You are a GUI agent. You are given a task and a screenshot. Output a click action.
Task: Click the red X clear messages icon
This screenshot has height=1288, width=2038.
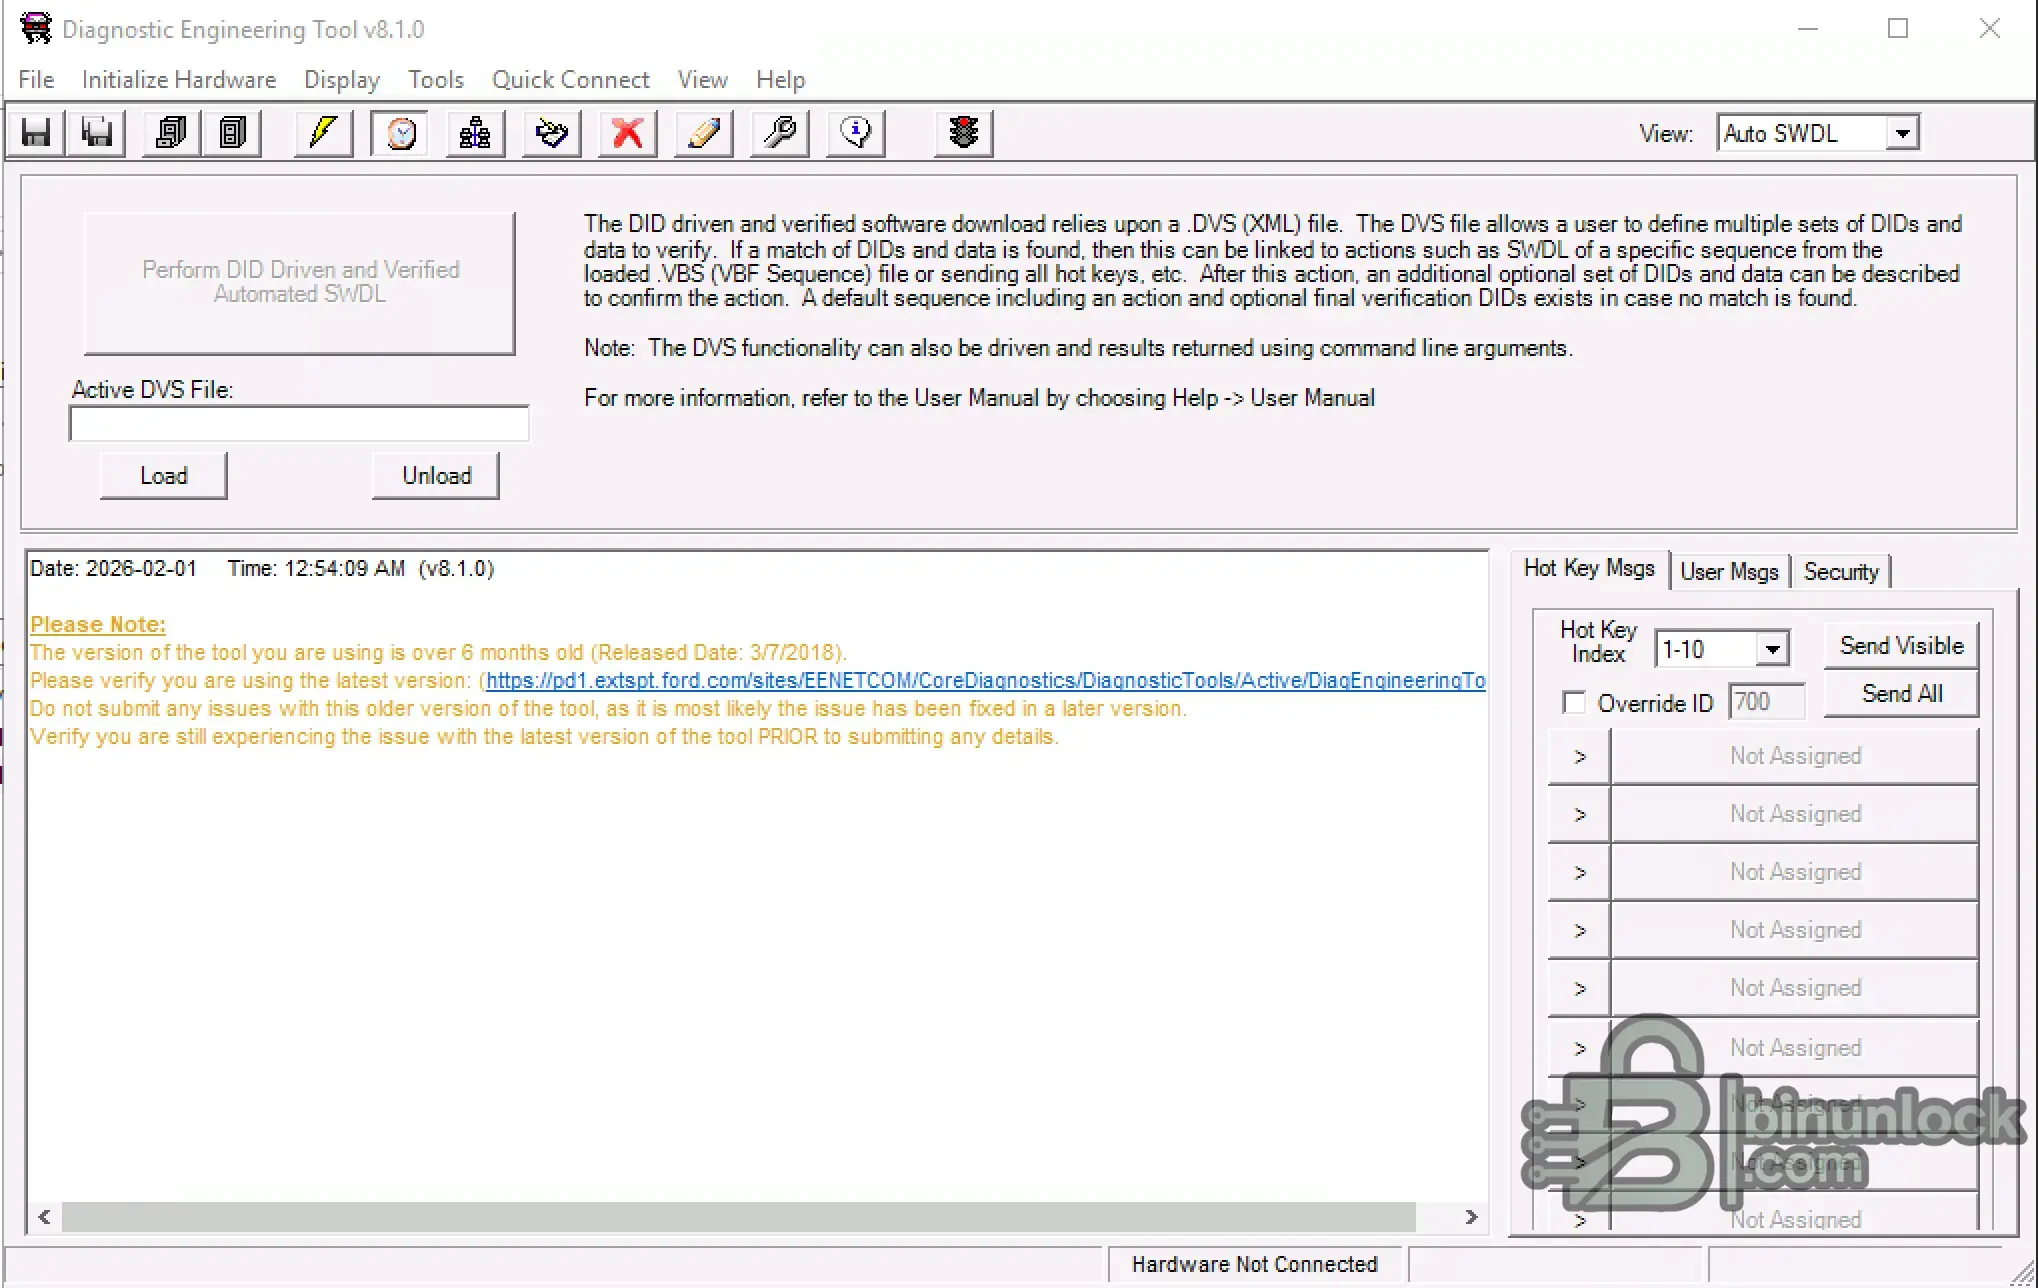626,132
